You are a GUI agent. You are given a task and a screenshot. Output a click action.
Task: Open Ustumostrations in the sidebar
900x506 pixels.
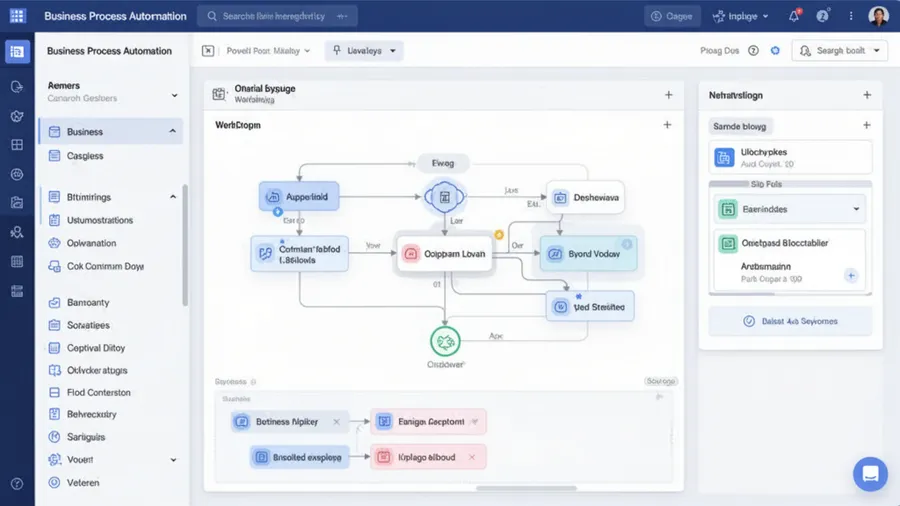pyautogui.click(x=100, y=220)
